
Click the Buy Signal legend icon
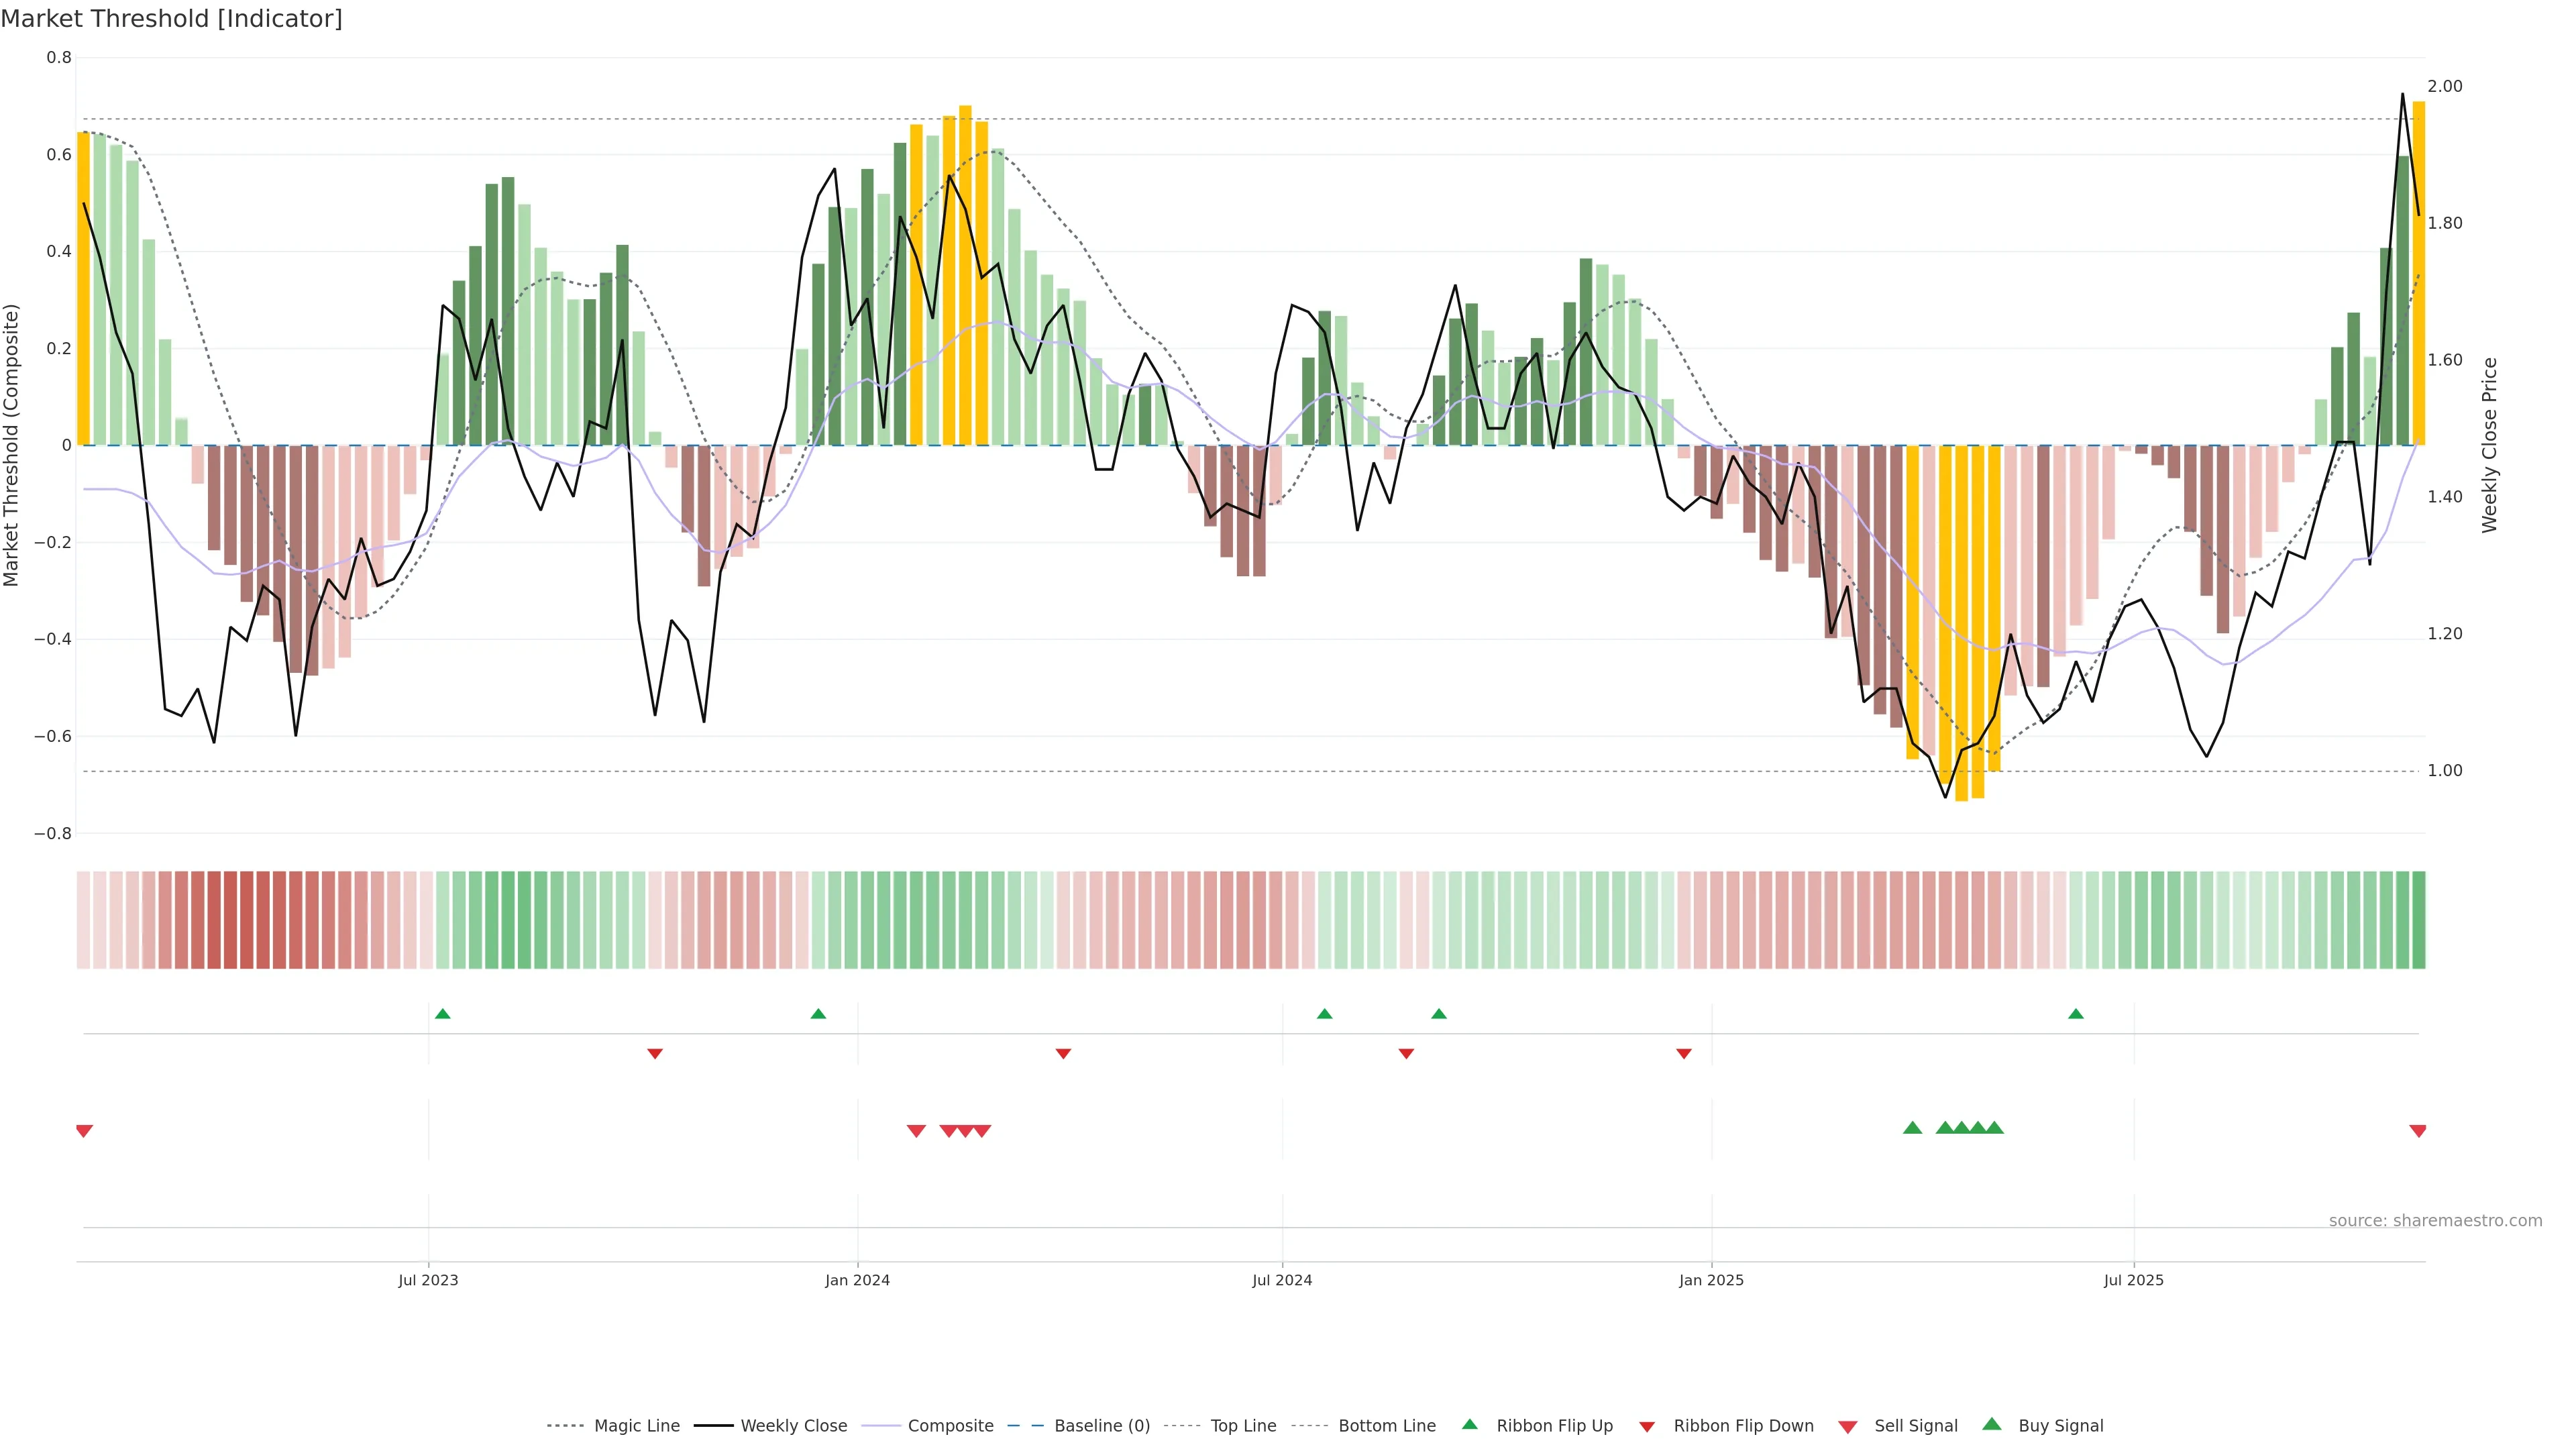pyautogui.click(x=1991, y=1424)
